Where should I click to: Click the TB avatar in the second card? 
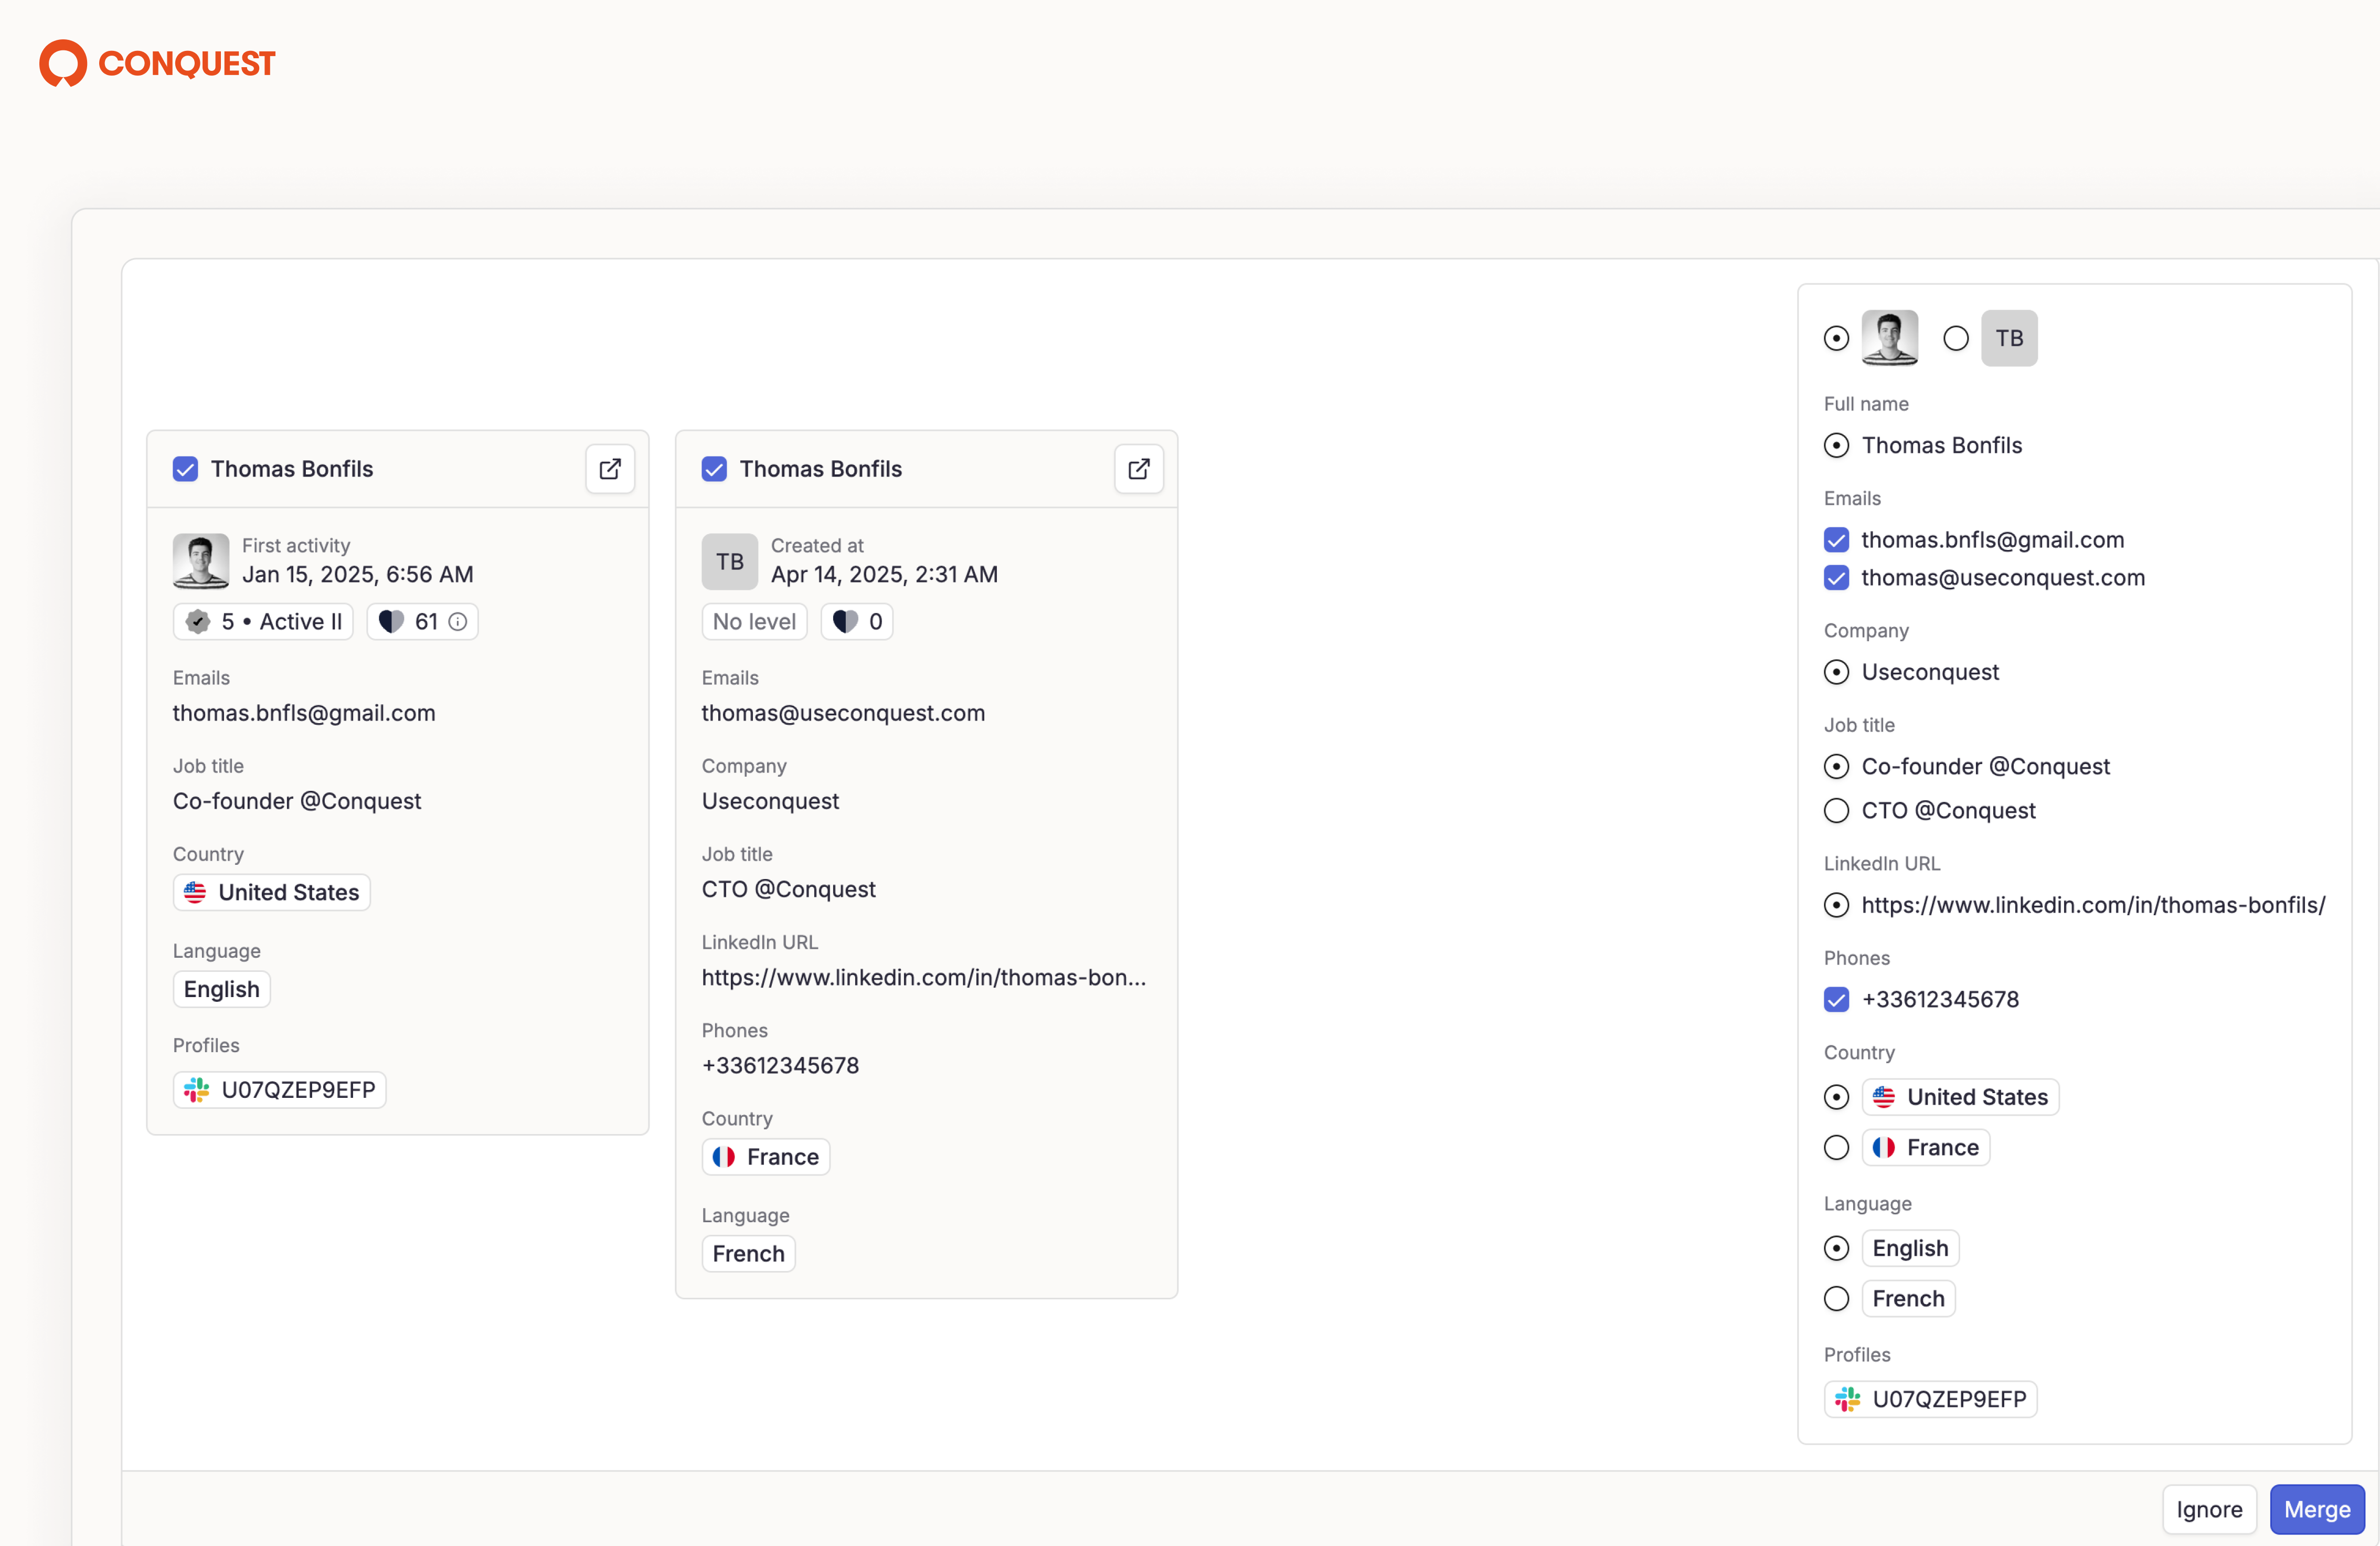(x=730, y=561)
